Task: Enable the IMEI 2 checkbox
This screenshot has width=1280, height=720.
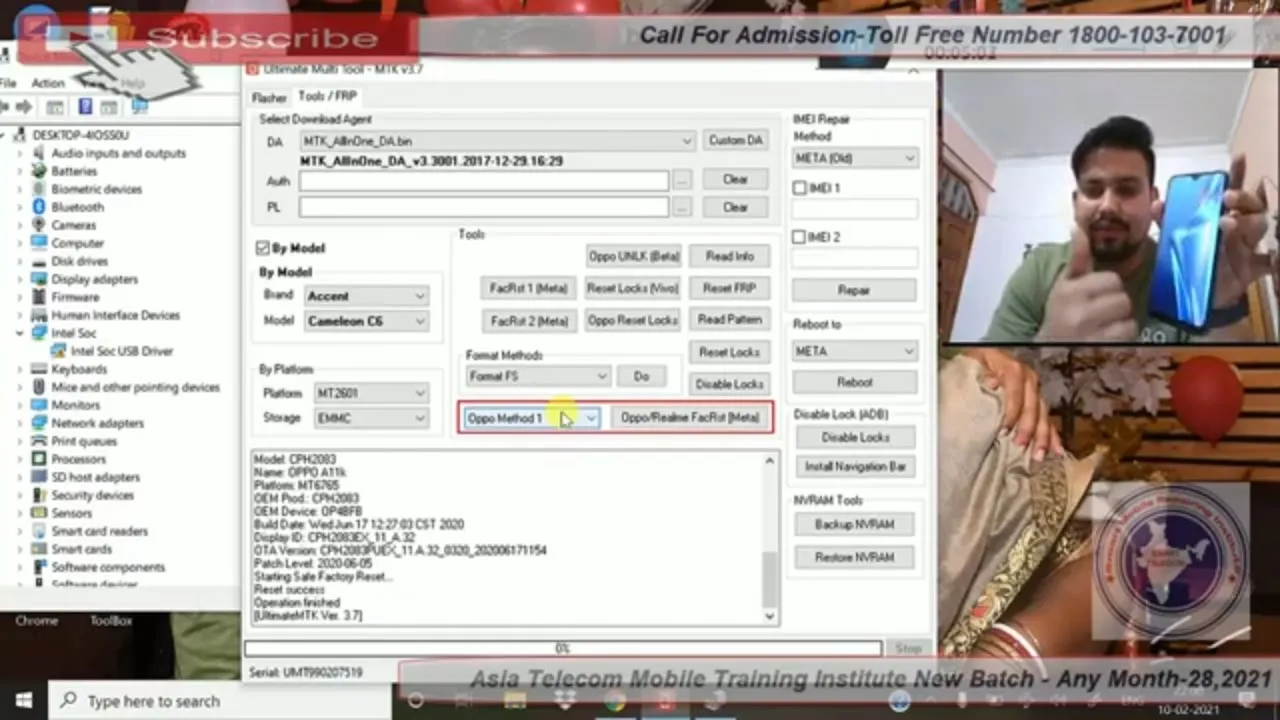Action: pyautogui.click(x=799, y=237)
